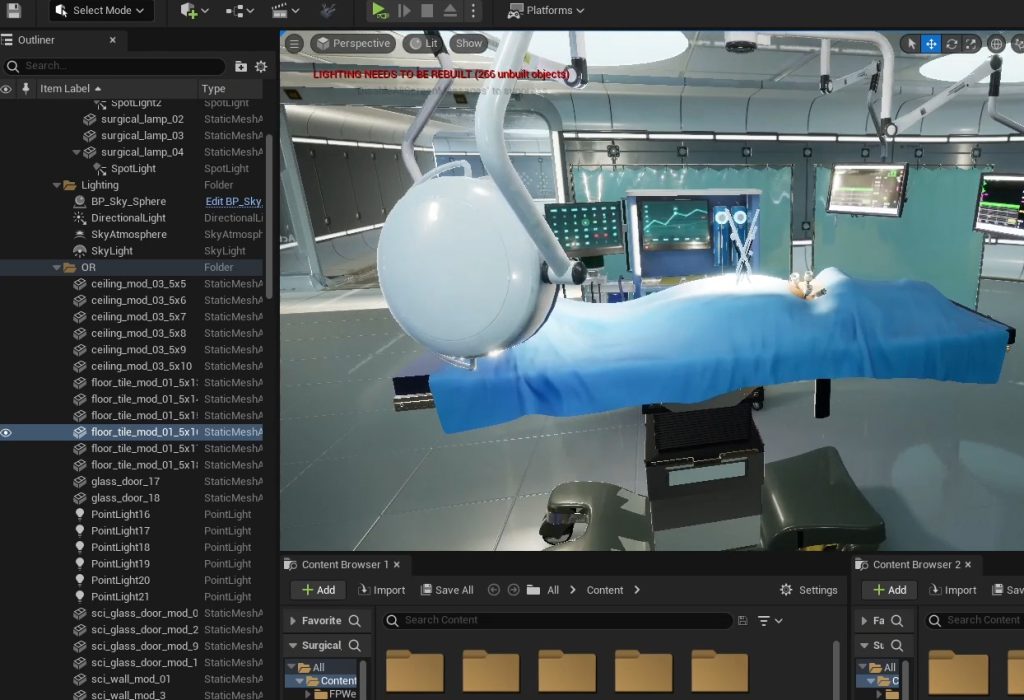Click the Outliner settings gear icon
This screenshot has height=700, width=1024.
[x=261, y=66]
